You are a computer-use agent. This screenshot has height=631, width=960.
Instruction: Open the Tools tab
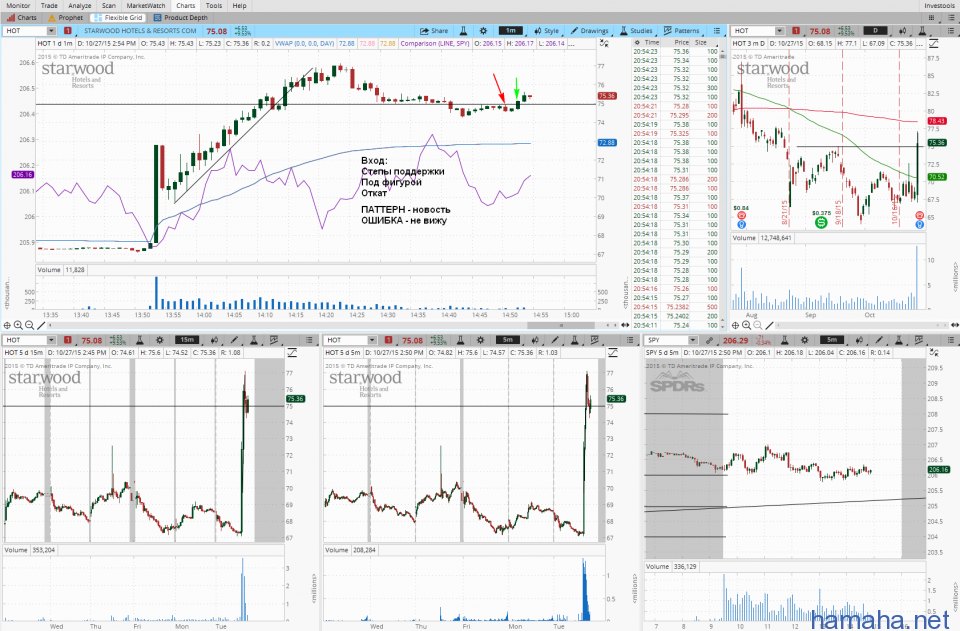point(214,6)
